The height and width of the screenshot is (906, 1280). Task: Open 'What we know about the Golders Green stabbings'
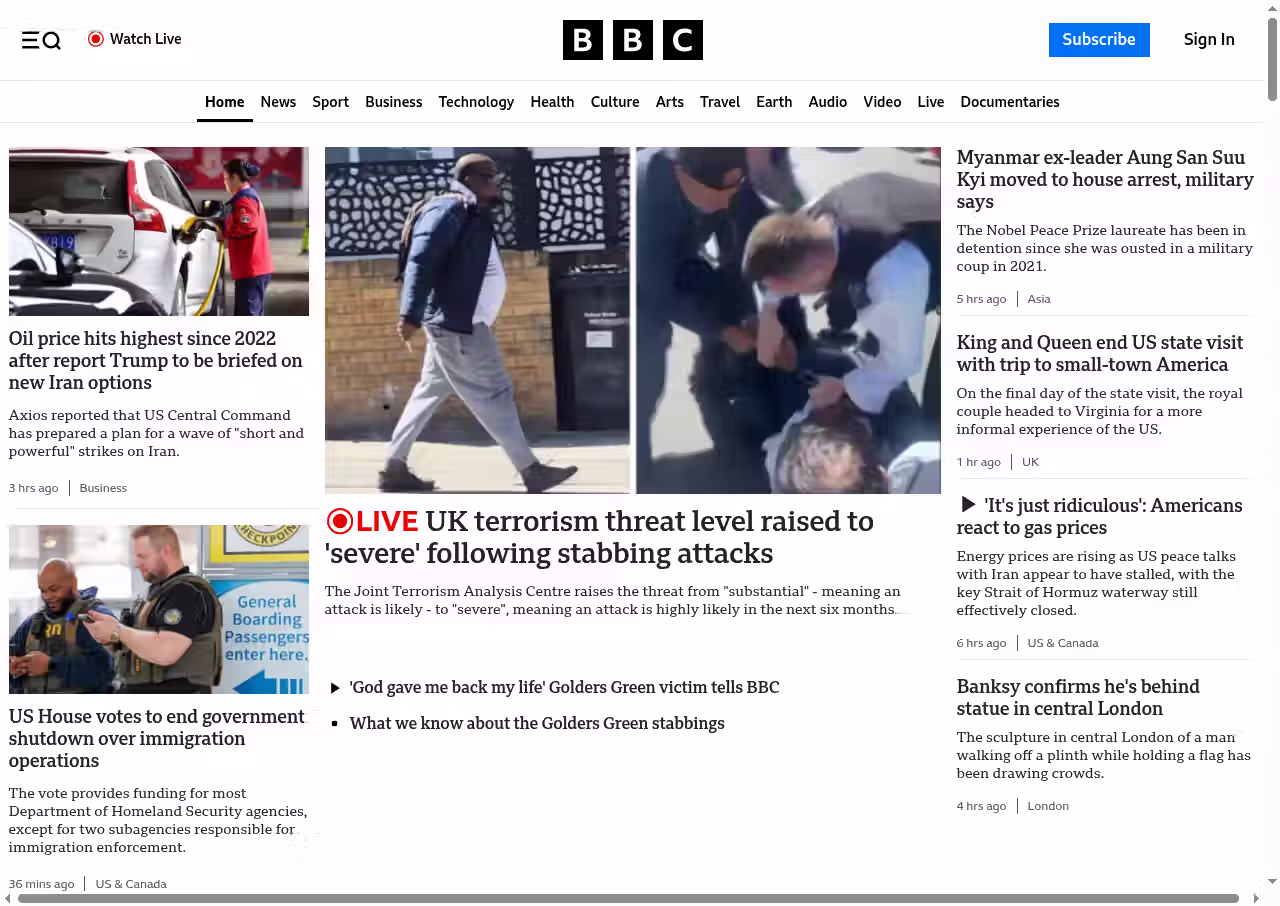[x=537, y=723]
